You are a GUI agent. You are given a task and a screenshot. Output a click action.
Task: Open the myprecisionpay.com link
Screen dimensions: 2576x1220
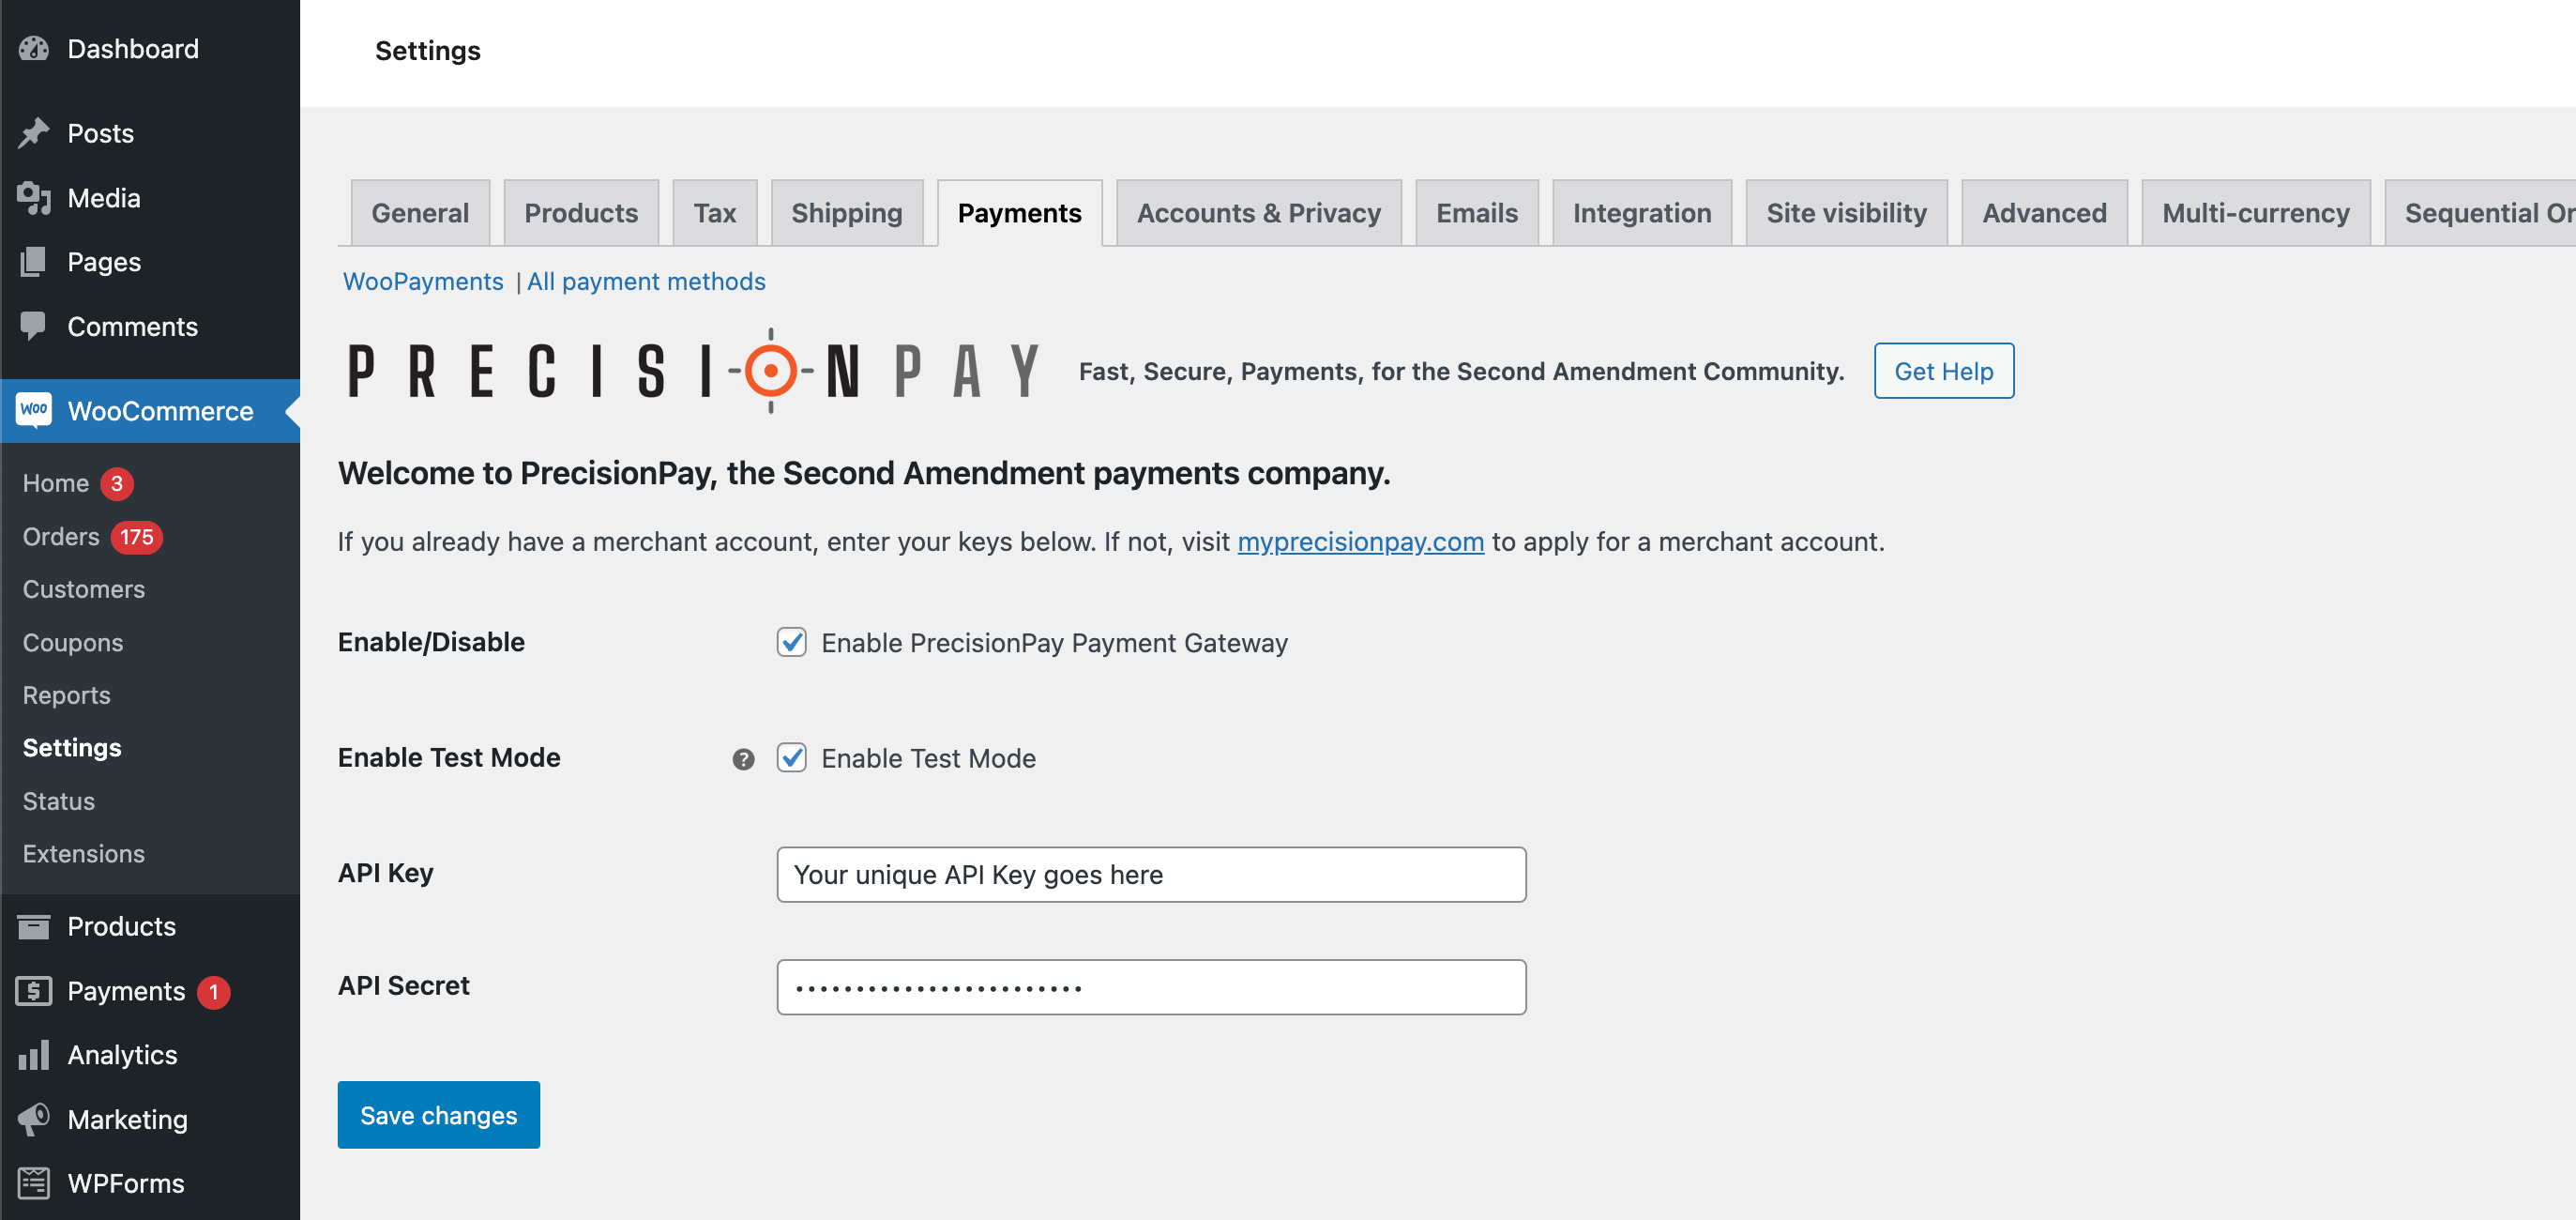pos(1360,541)
